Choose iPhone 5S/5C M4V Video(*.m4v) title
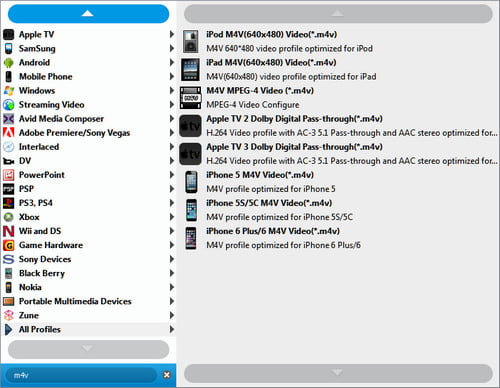Image resolution: width=500 pixels, height=388 pixels. point(269,203)
